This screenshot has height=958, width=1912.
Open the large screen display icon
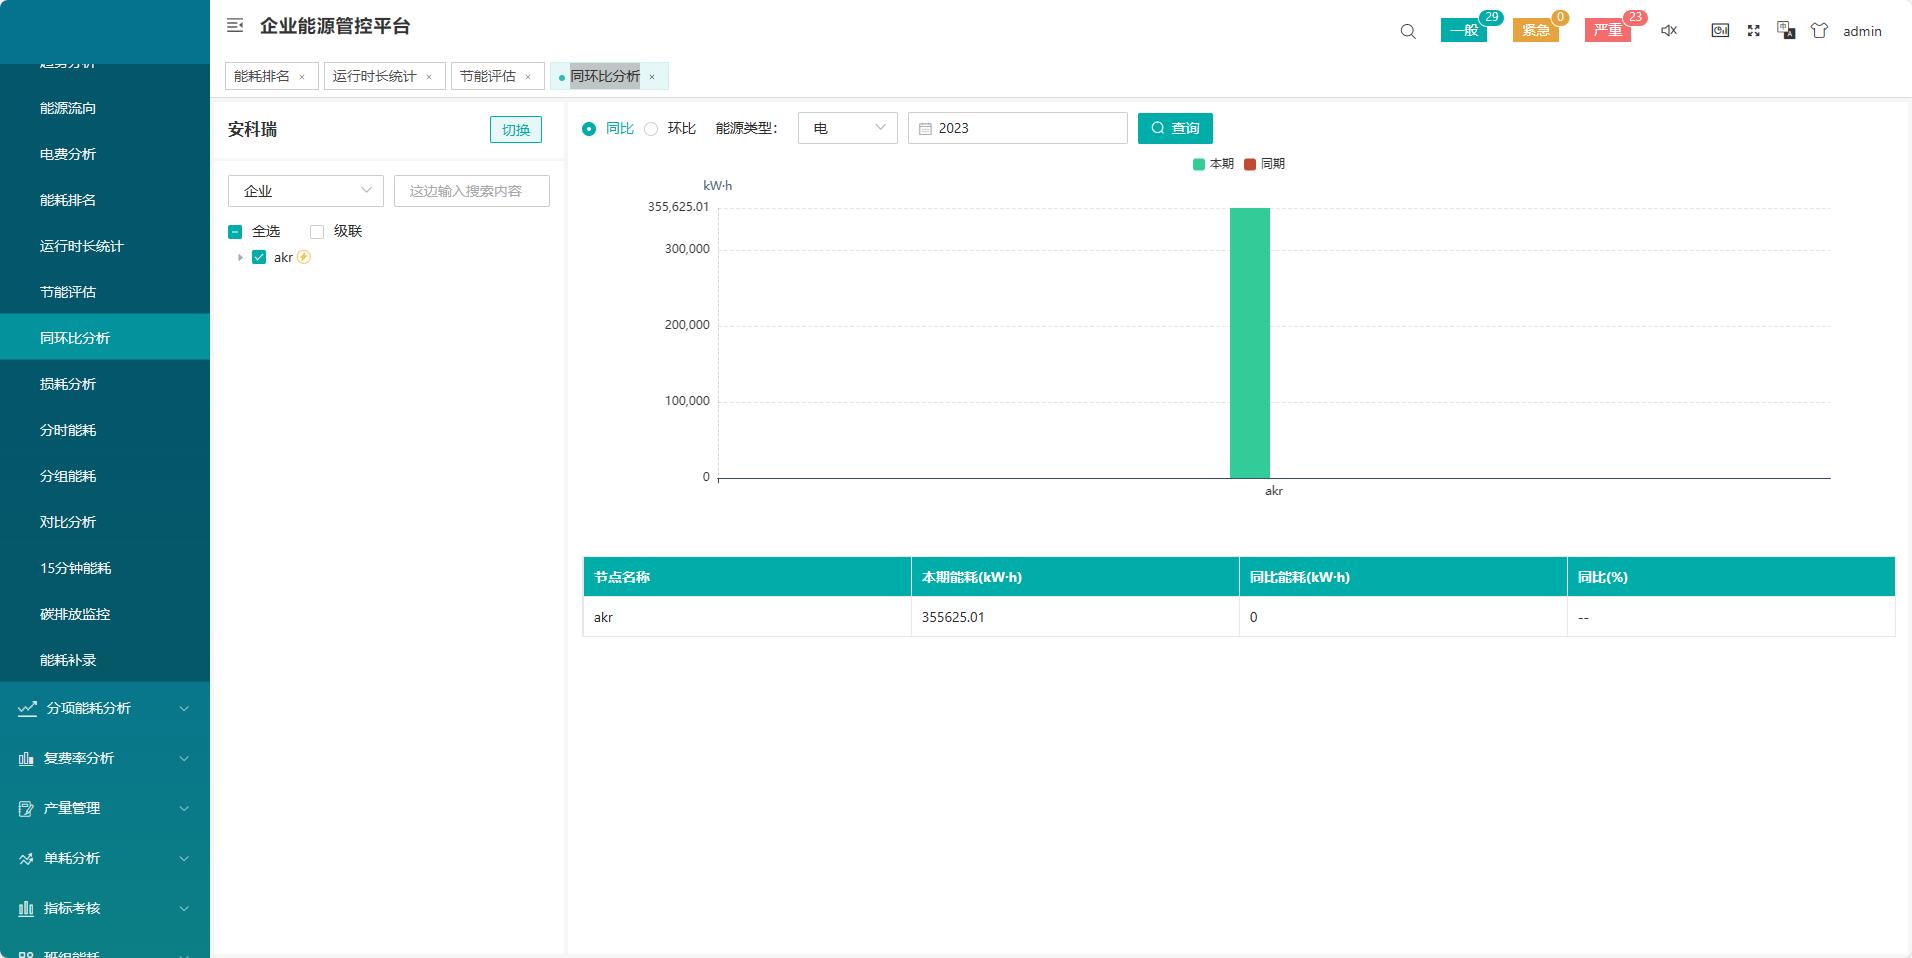(1720, 31)
